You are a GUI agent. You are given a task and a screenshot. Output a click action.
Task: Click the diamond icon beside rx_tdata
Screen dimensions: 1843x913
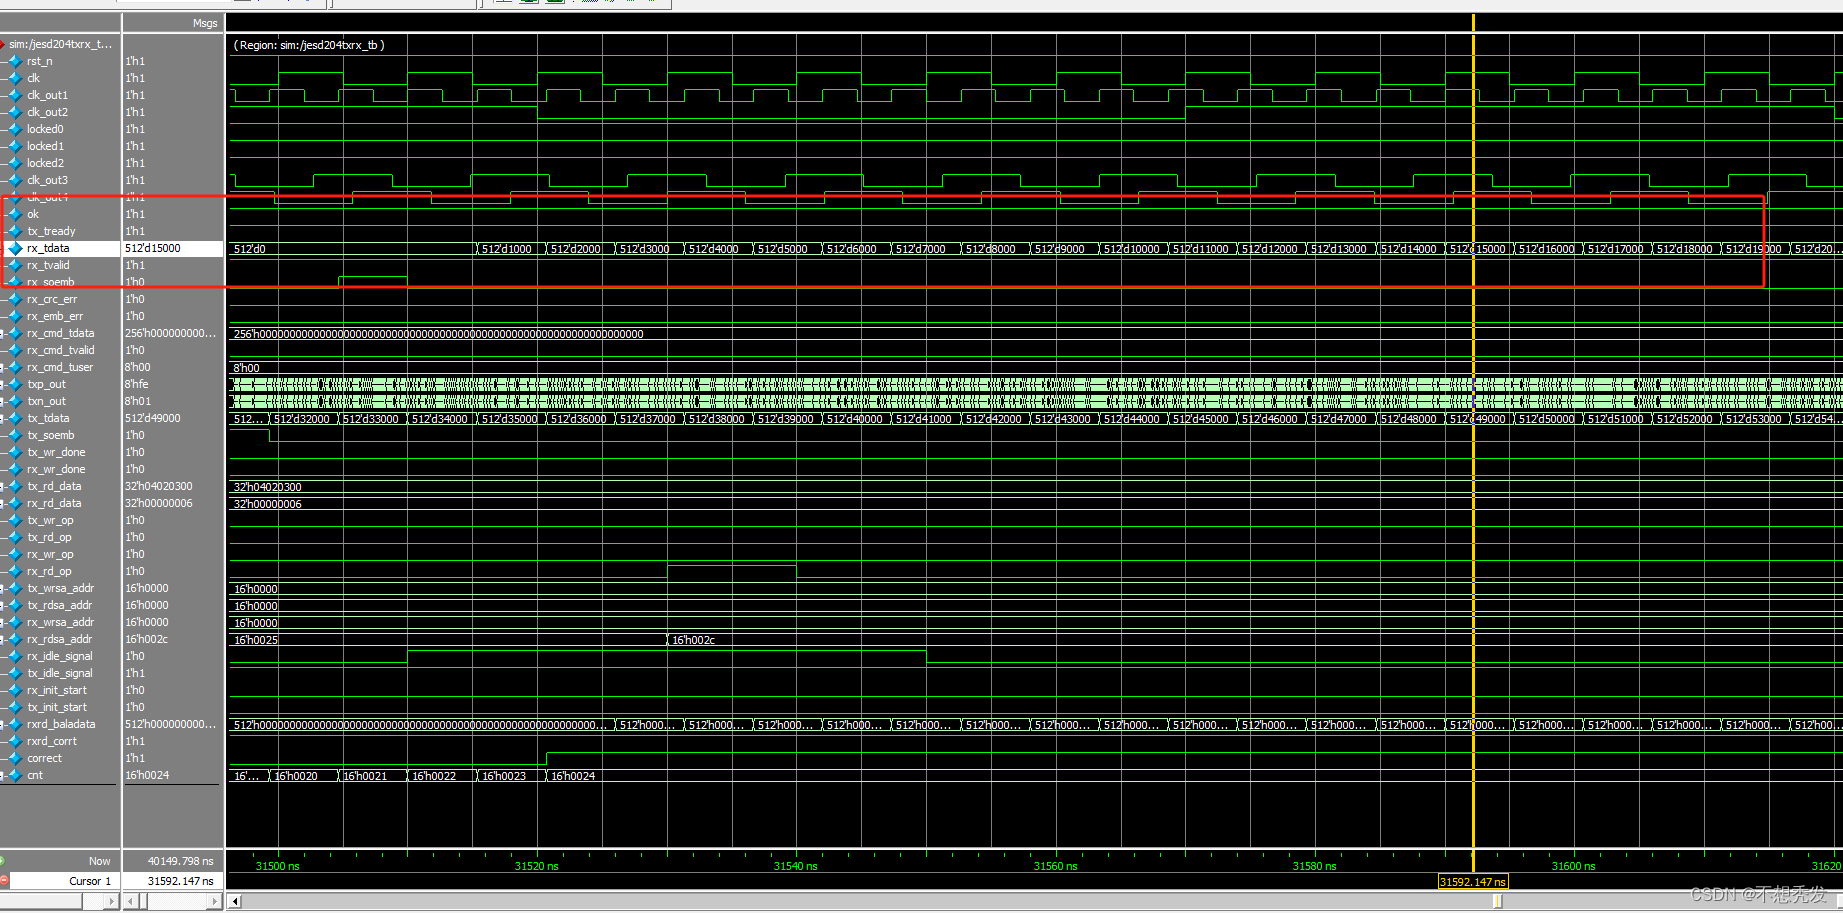[x=16, y=248]
